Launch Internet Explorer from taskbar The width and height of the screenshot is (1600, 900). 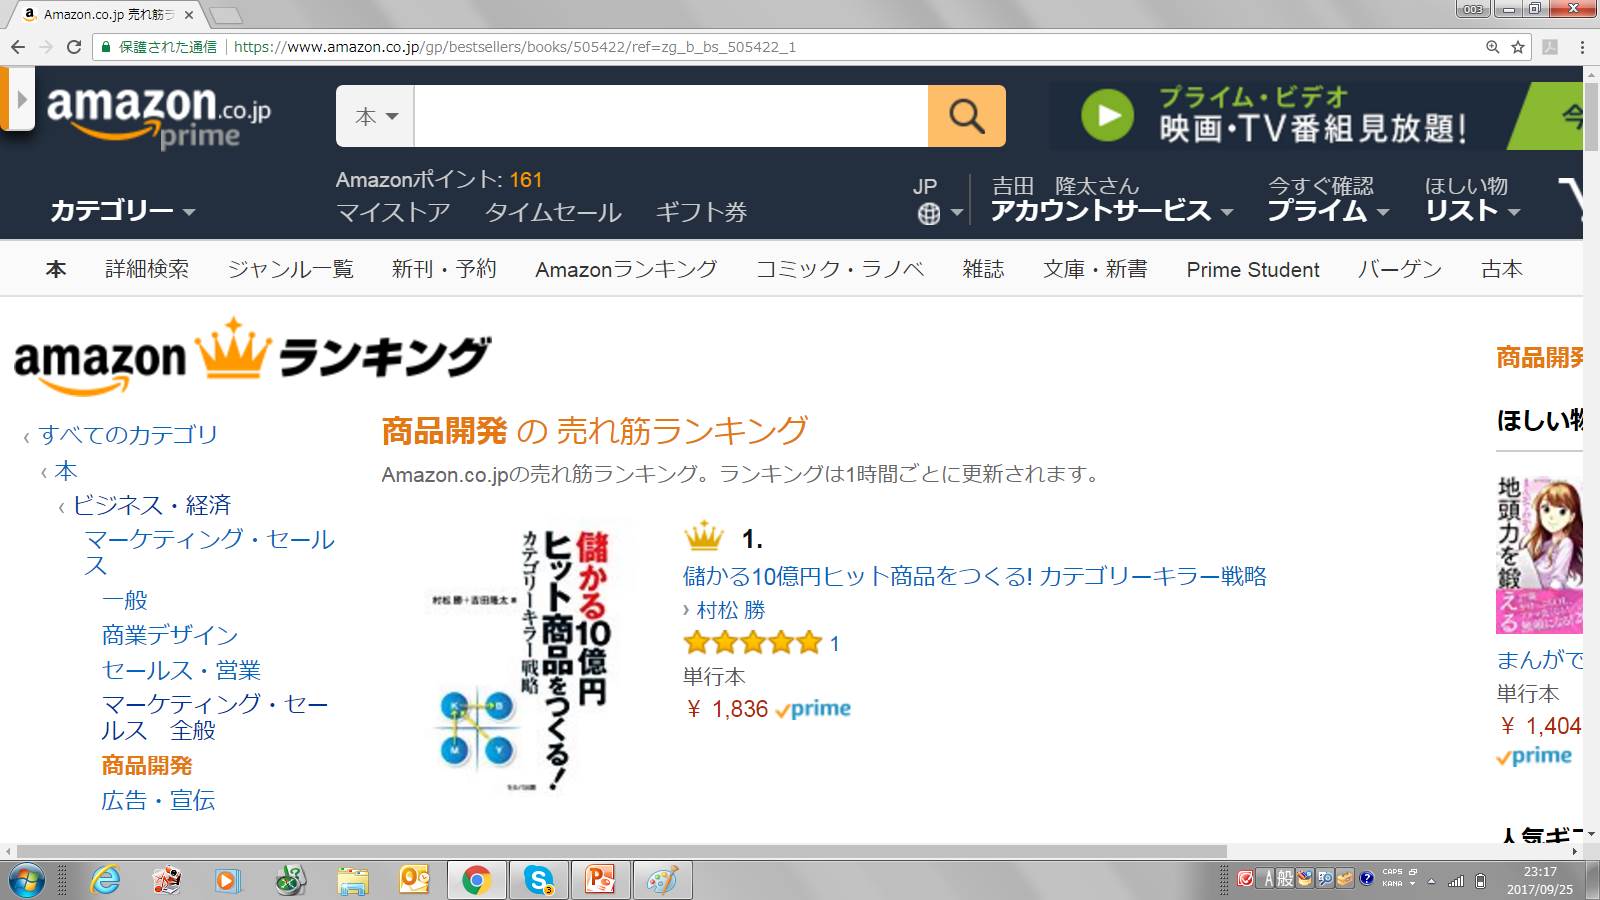pos(105,881)
